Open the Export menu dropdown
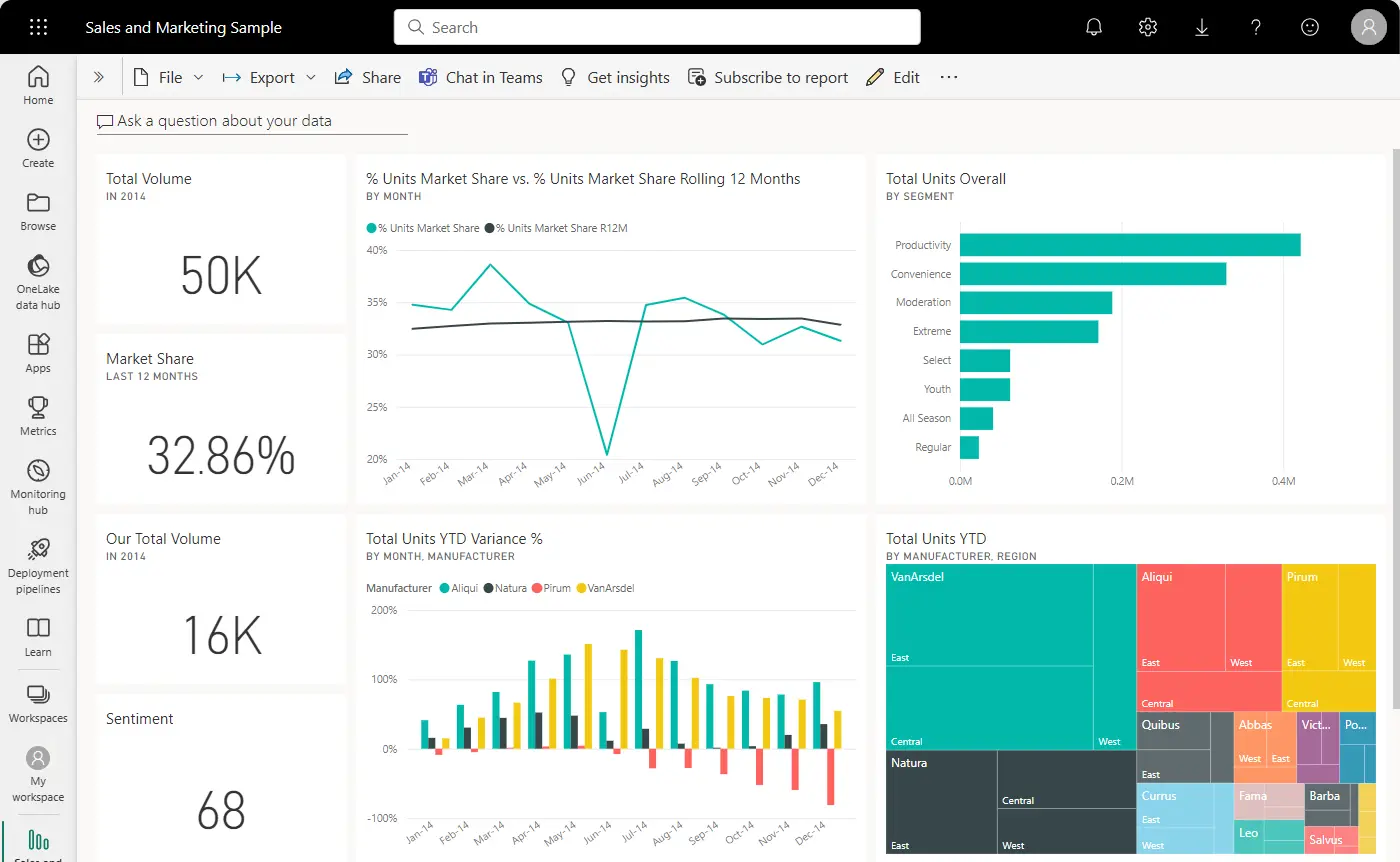 click(269, 77)
